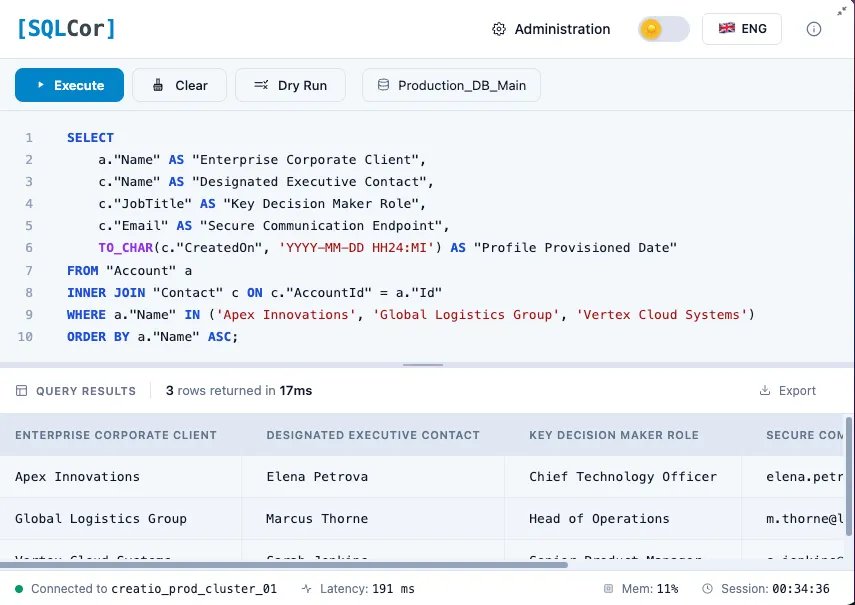Click the editor/results splitter handle

pyautogui.click(x=423, y=365)
